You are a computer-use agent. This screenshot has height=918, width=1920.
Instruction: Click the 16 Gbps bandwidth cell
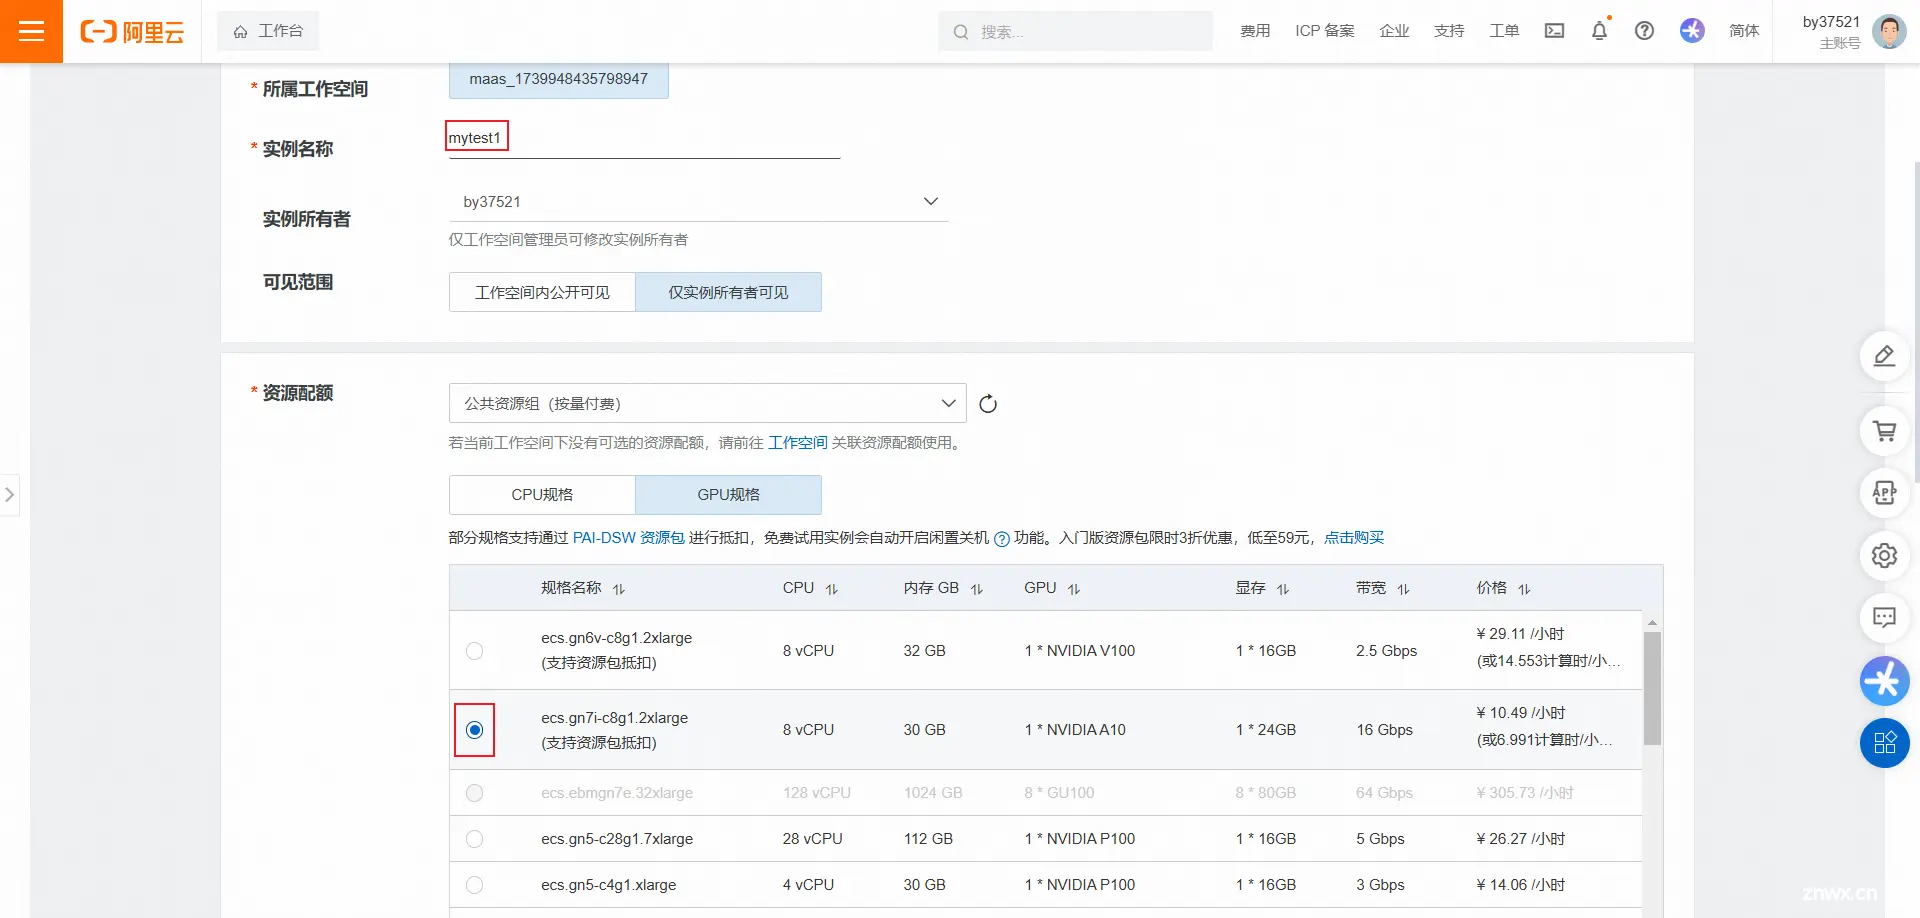[1385, 730]
